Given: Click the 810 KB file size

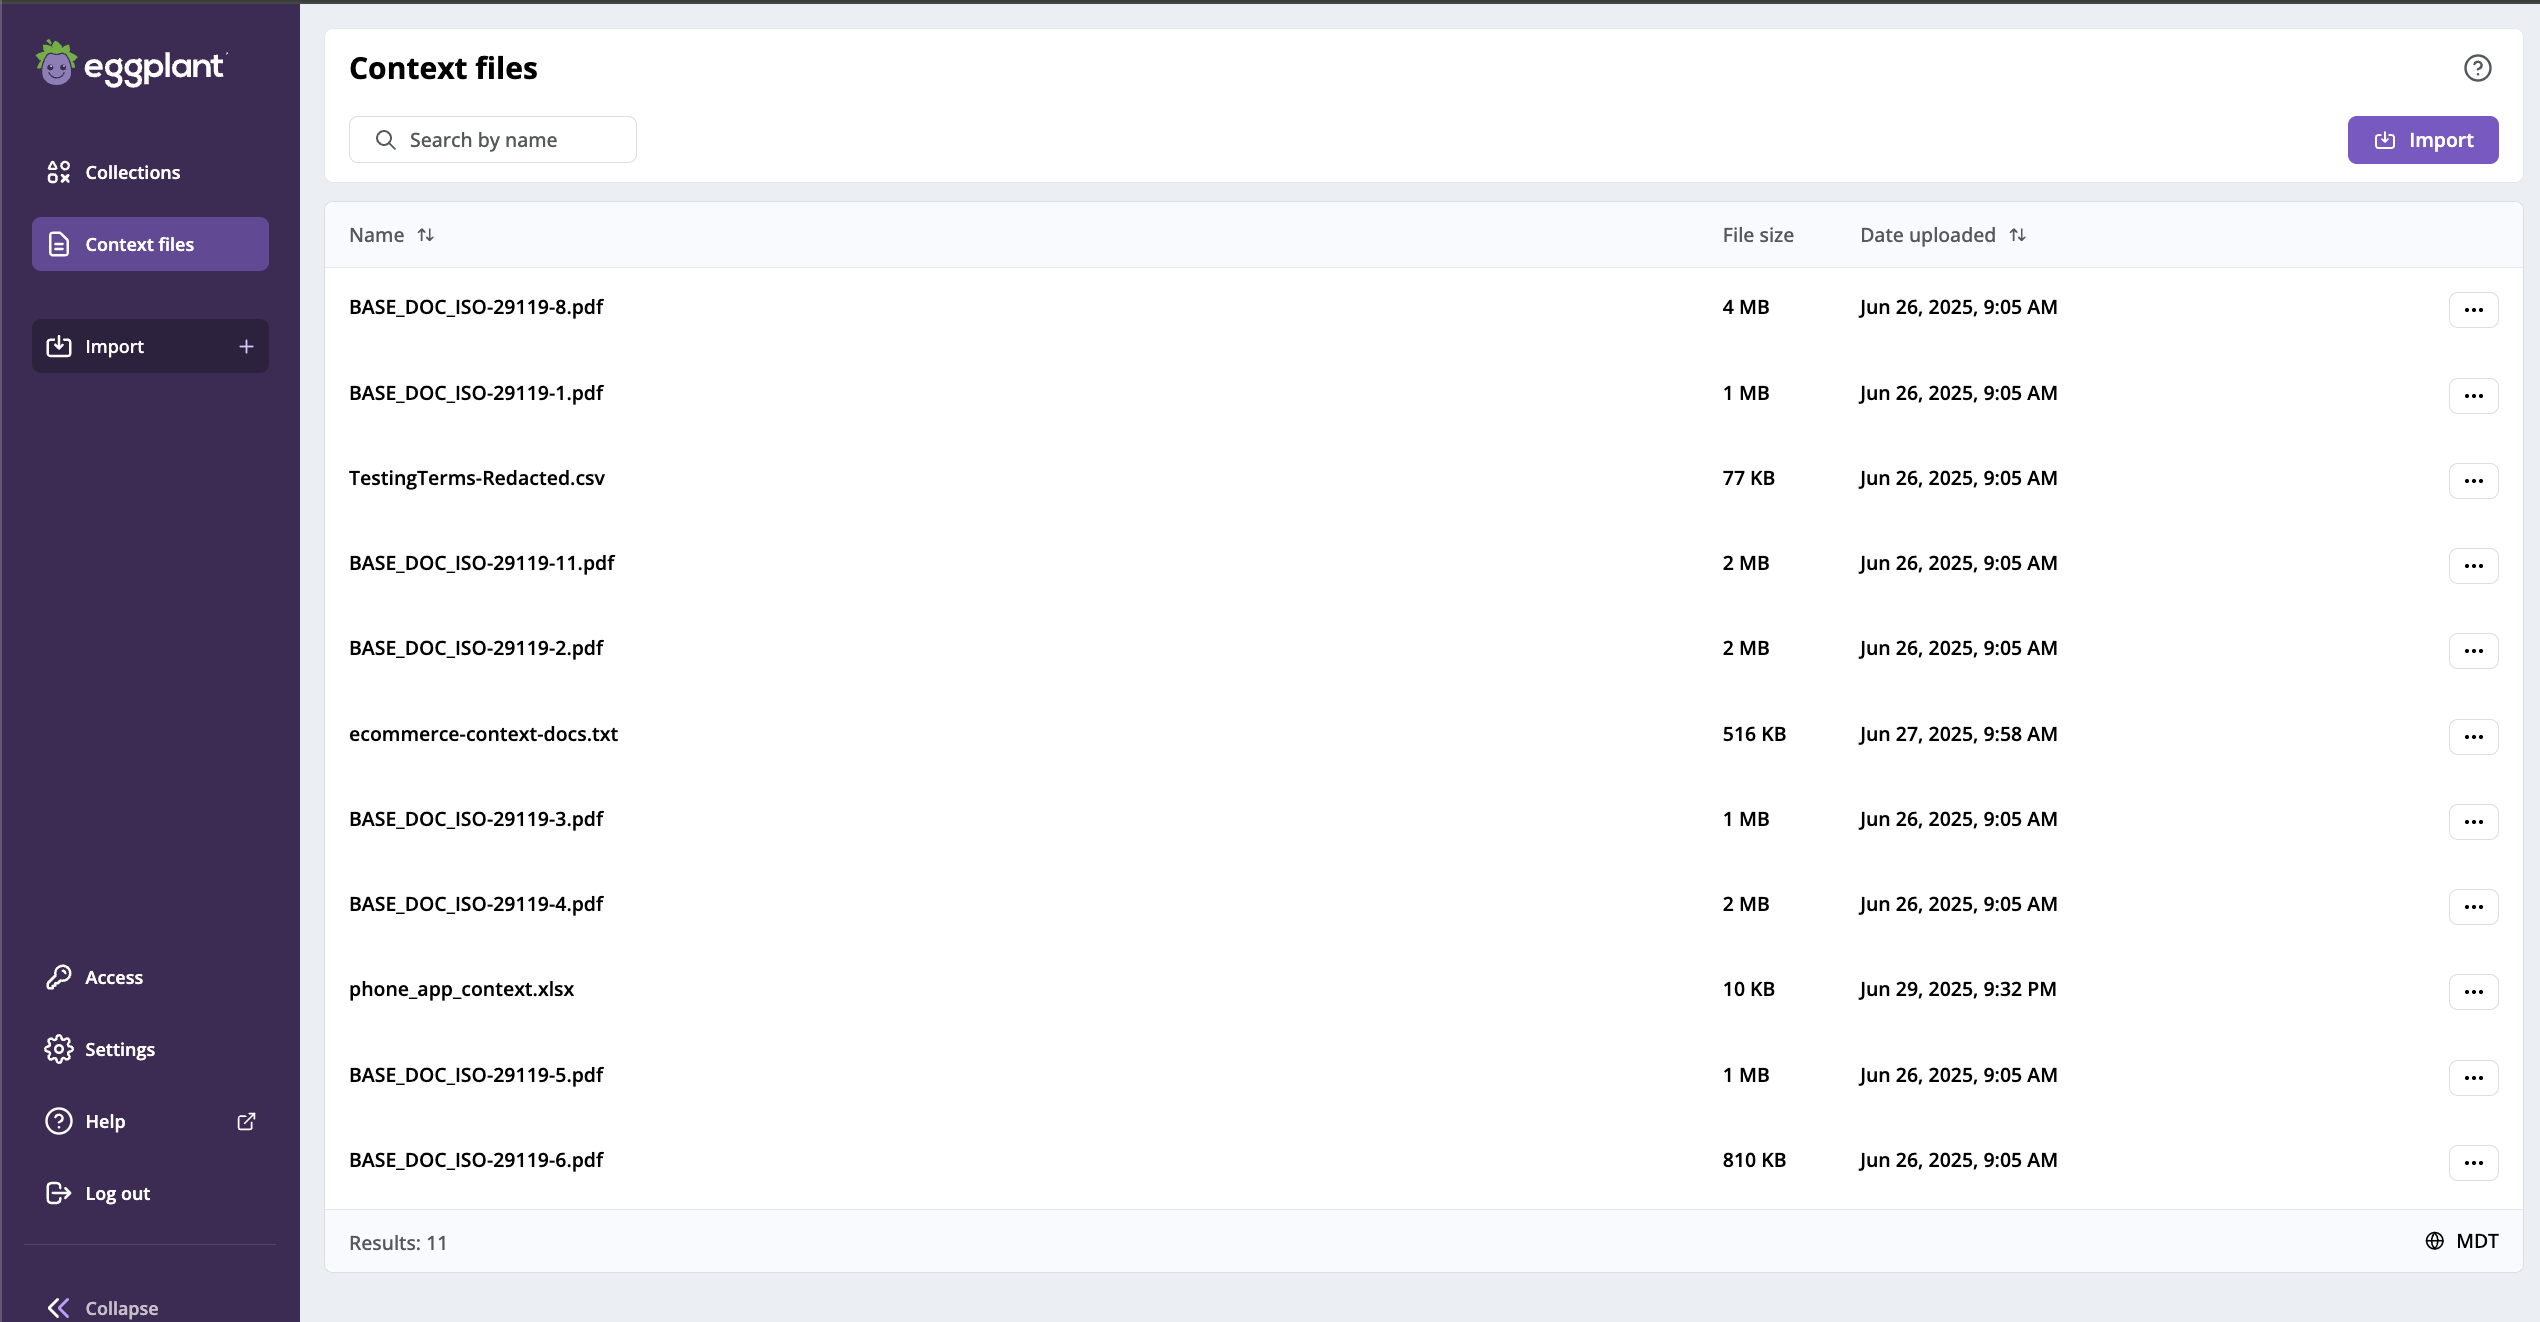Looking at the screenshot, I should 1754,1160.
